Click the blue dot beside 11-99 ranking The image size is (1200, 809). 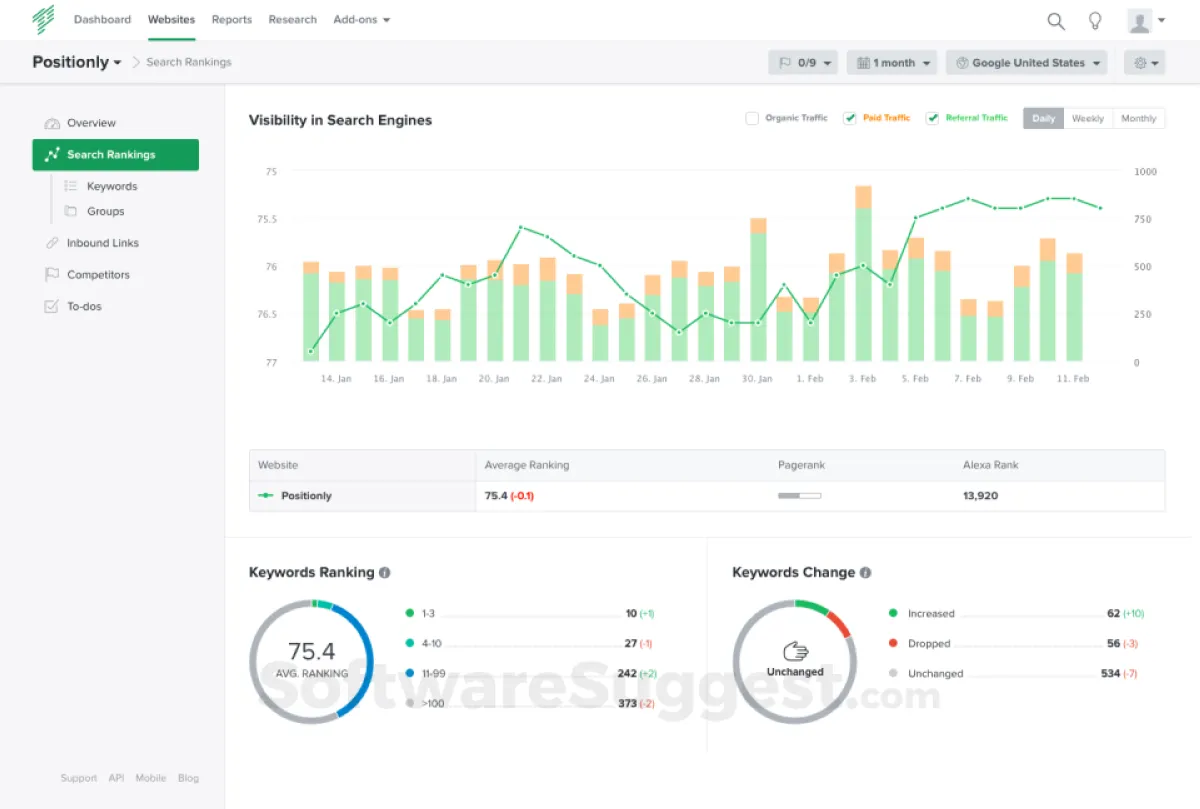click(x=410, y=673)
